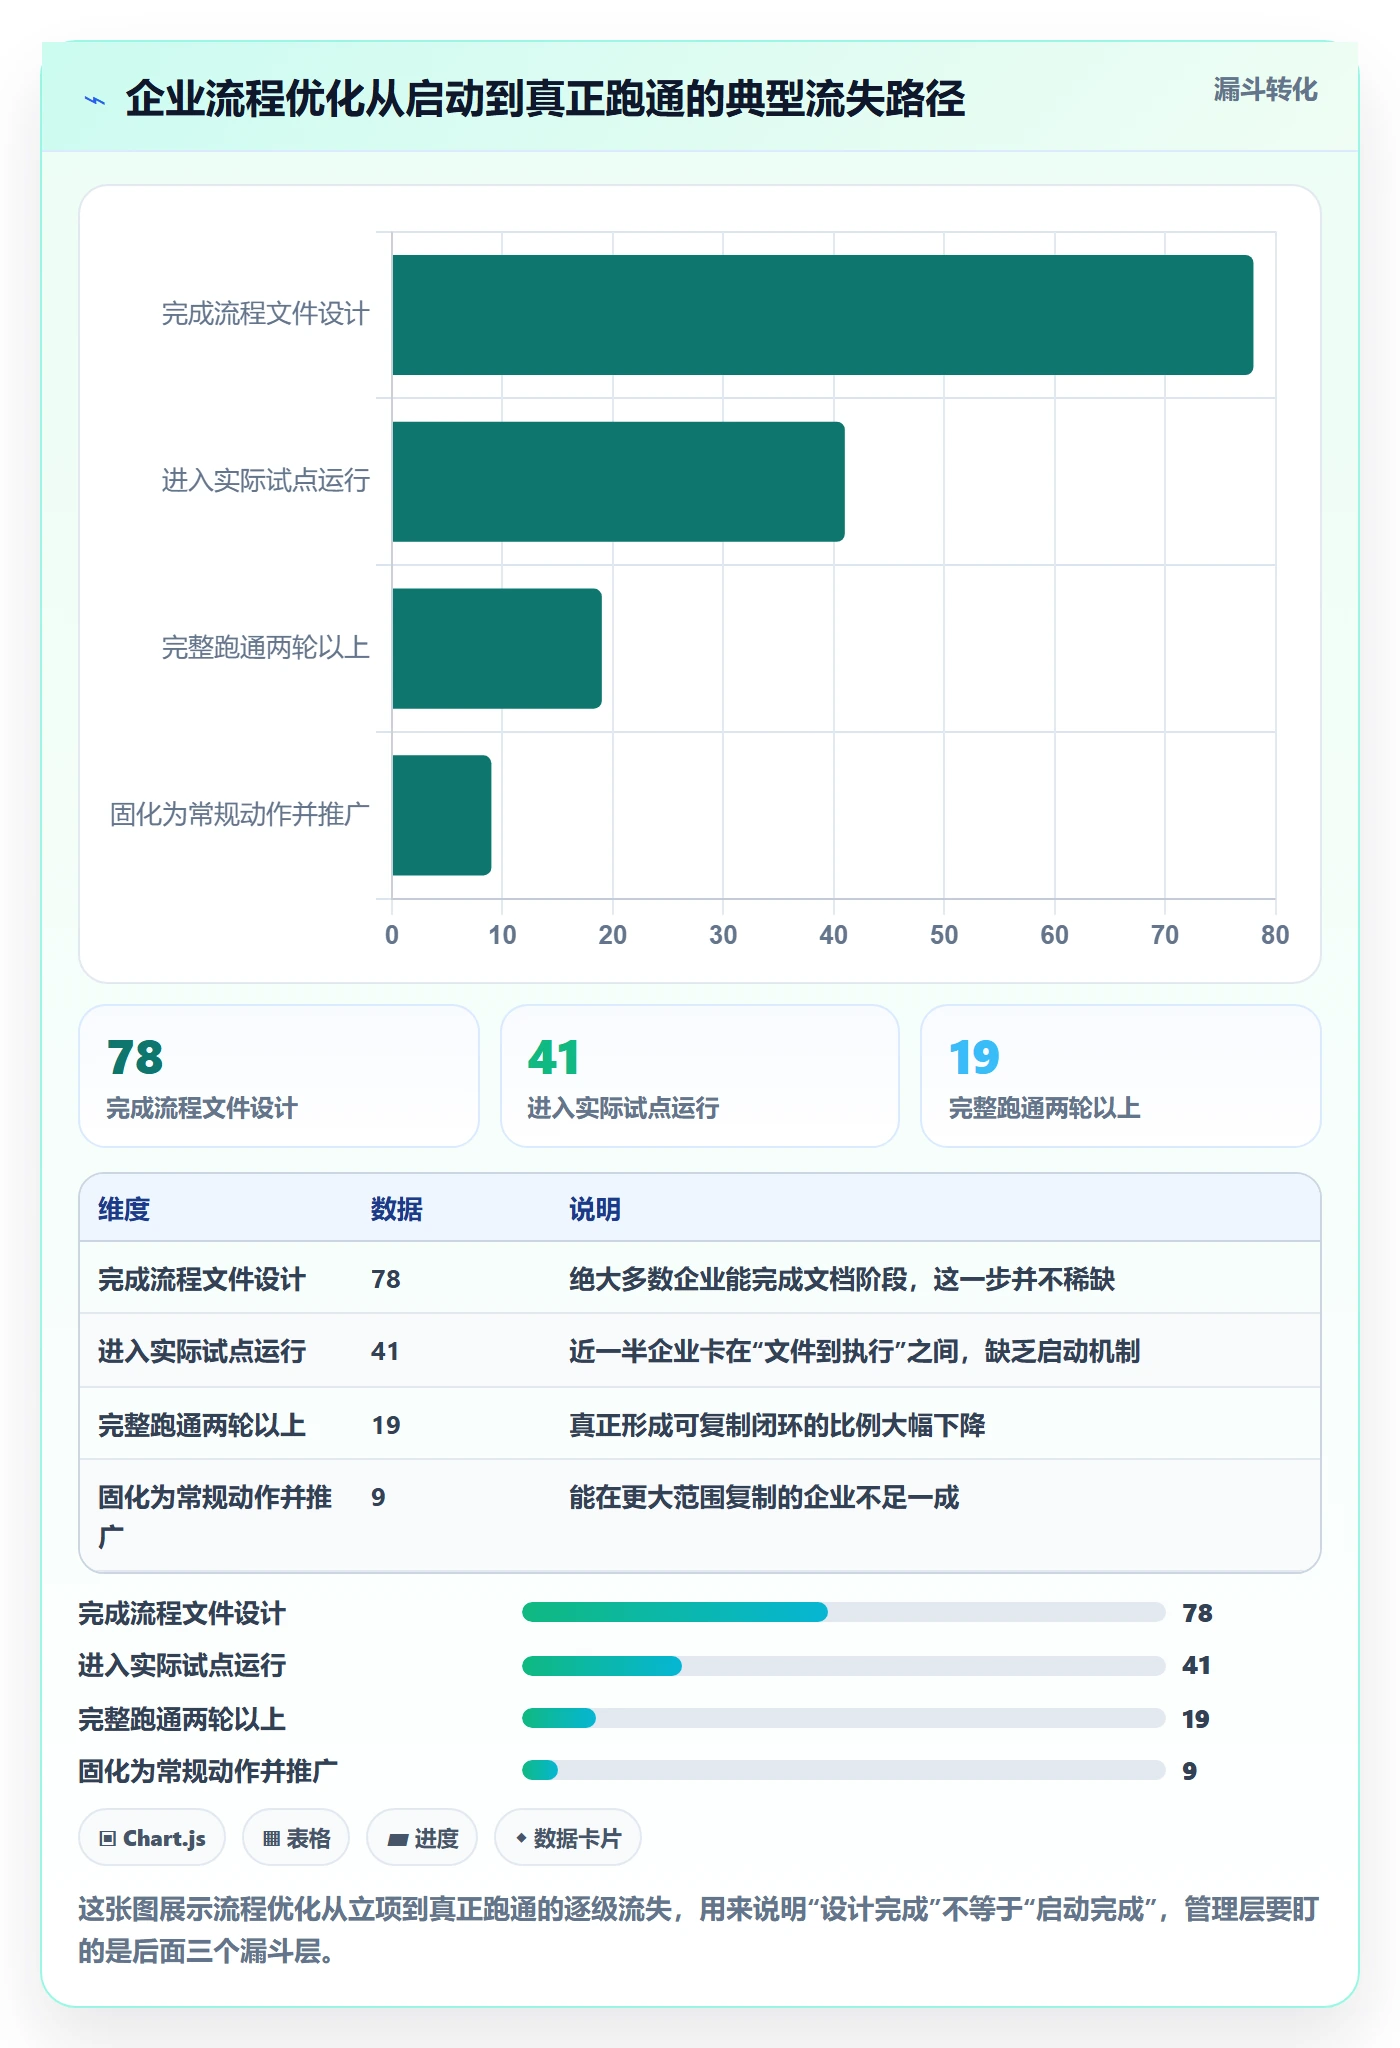This screenshot has width=1400, height=2048.
Task: Click the grid icon in 表格 tag
Action: pyautogui.click(x=271, y=1838)
